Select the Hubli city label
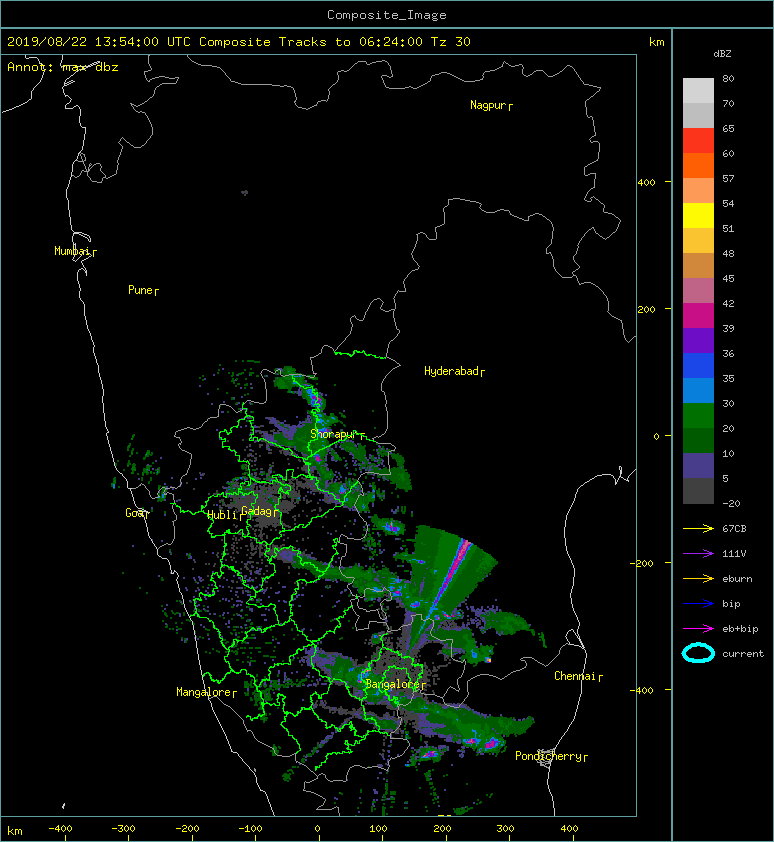 222,515
